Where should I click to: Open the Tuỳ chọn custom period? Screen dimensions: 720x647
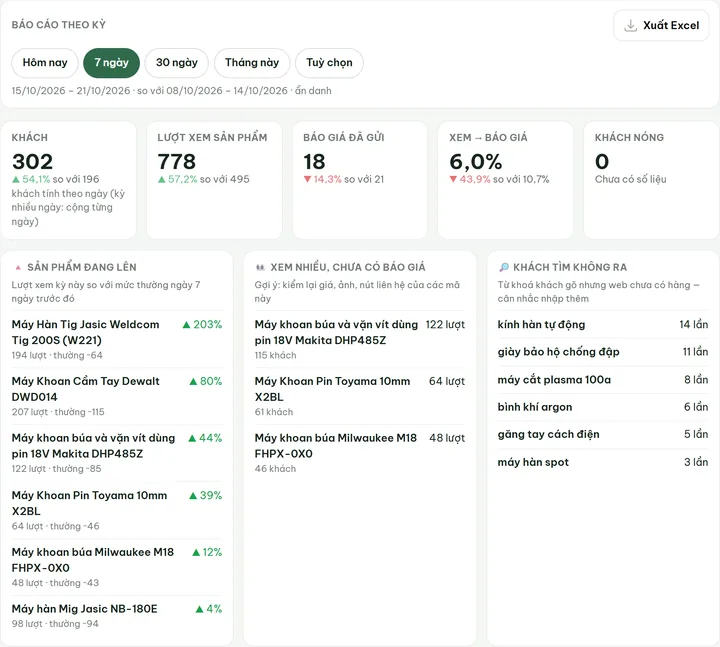pos(329,62)
